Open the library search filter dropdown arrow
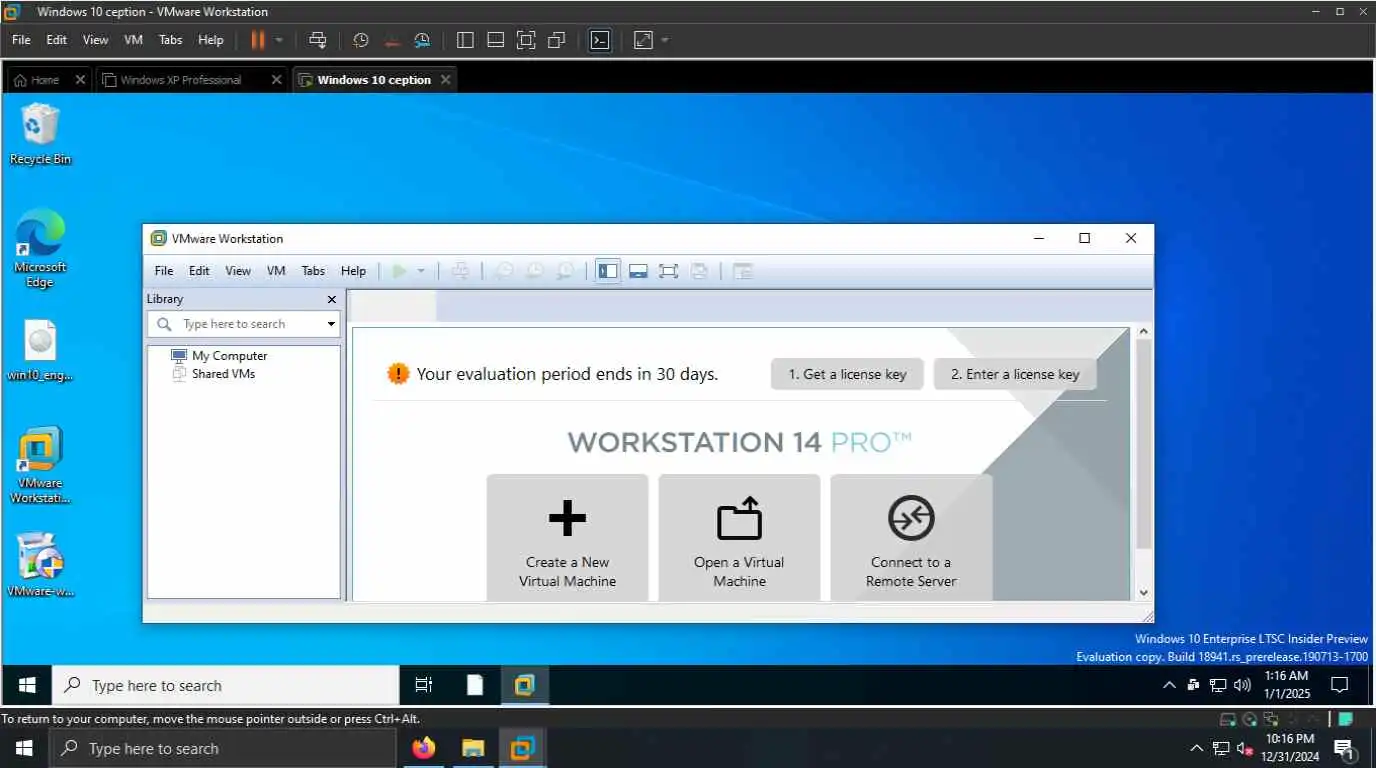 click(331, 324)
